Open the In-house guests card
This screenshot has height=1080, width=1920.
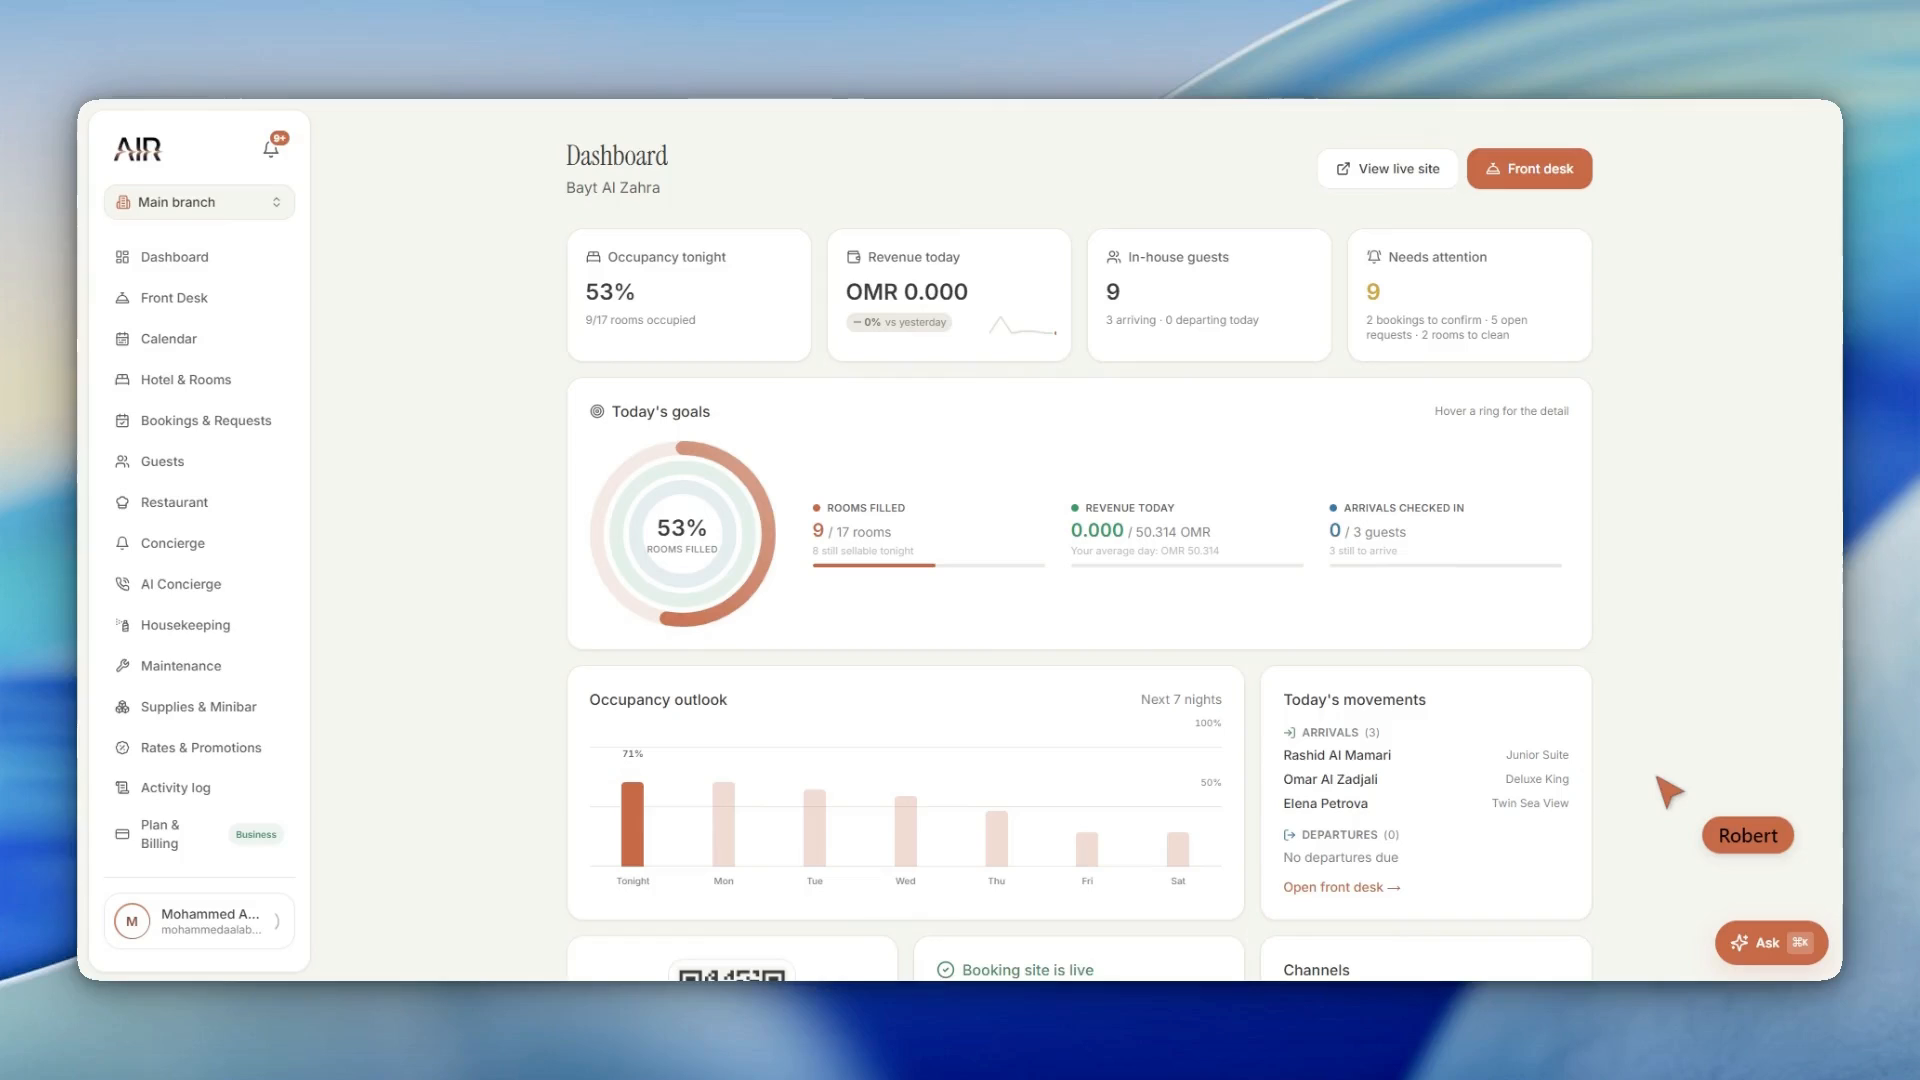[1209, 295]
